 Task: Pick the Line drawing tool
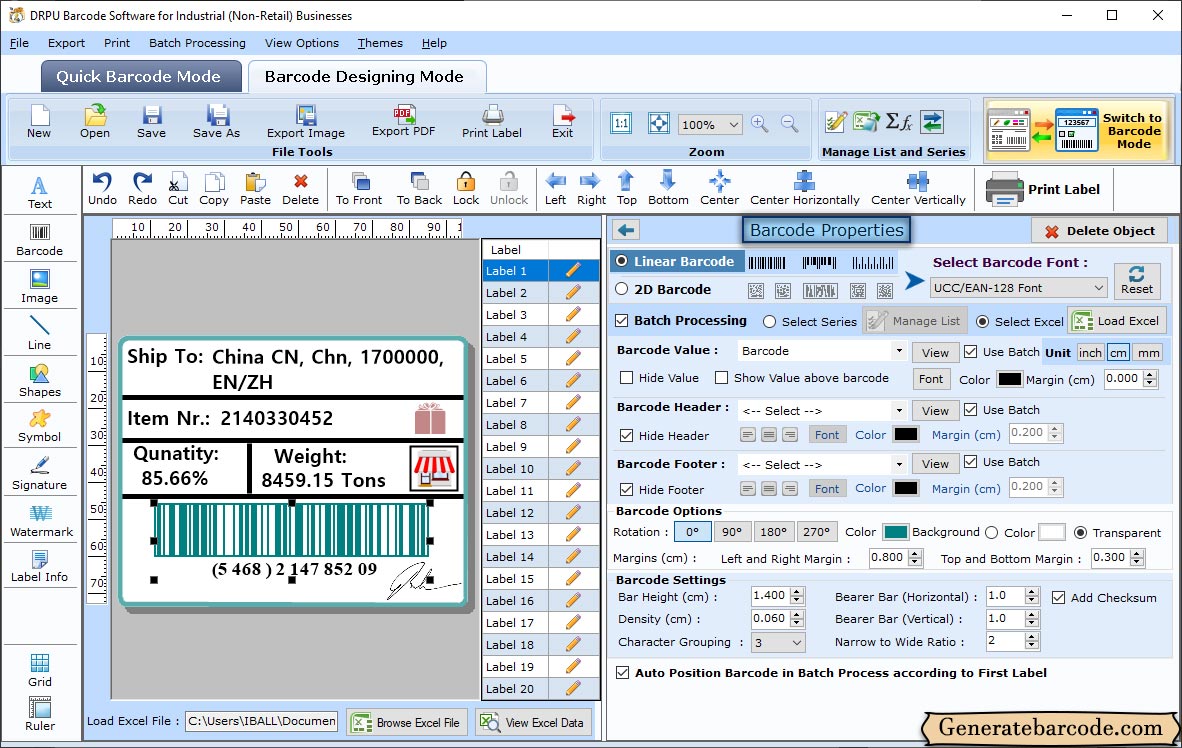(x=39, y=333)
